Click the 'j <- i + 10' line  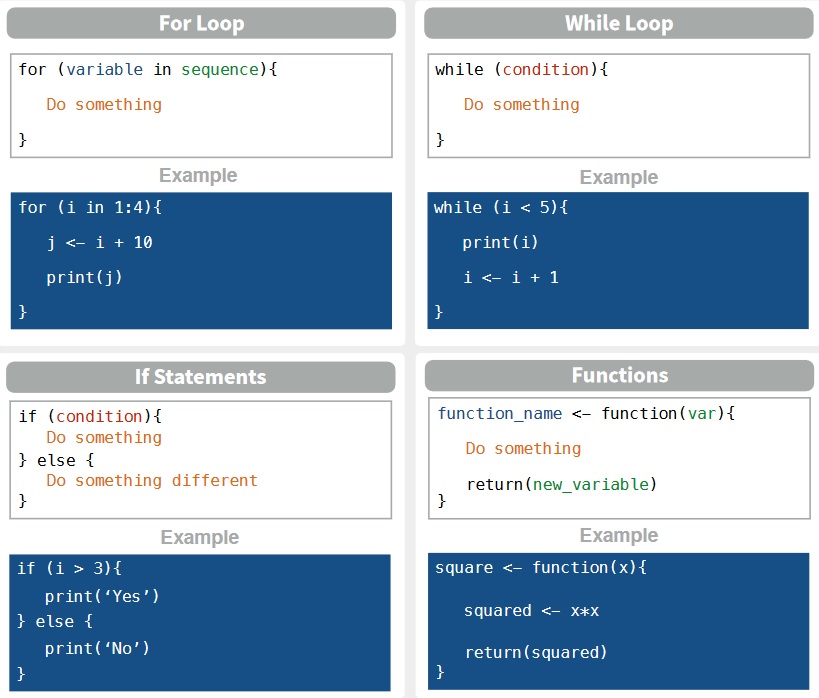(99, 243)
